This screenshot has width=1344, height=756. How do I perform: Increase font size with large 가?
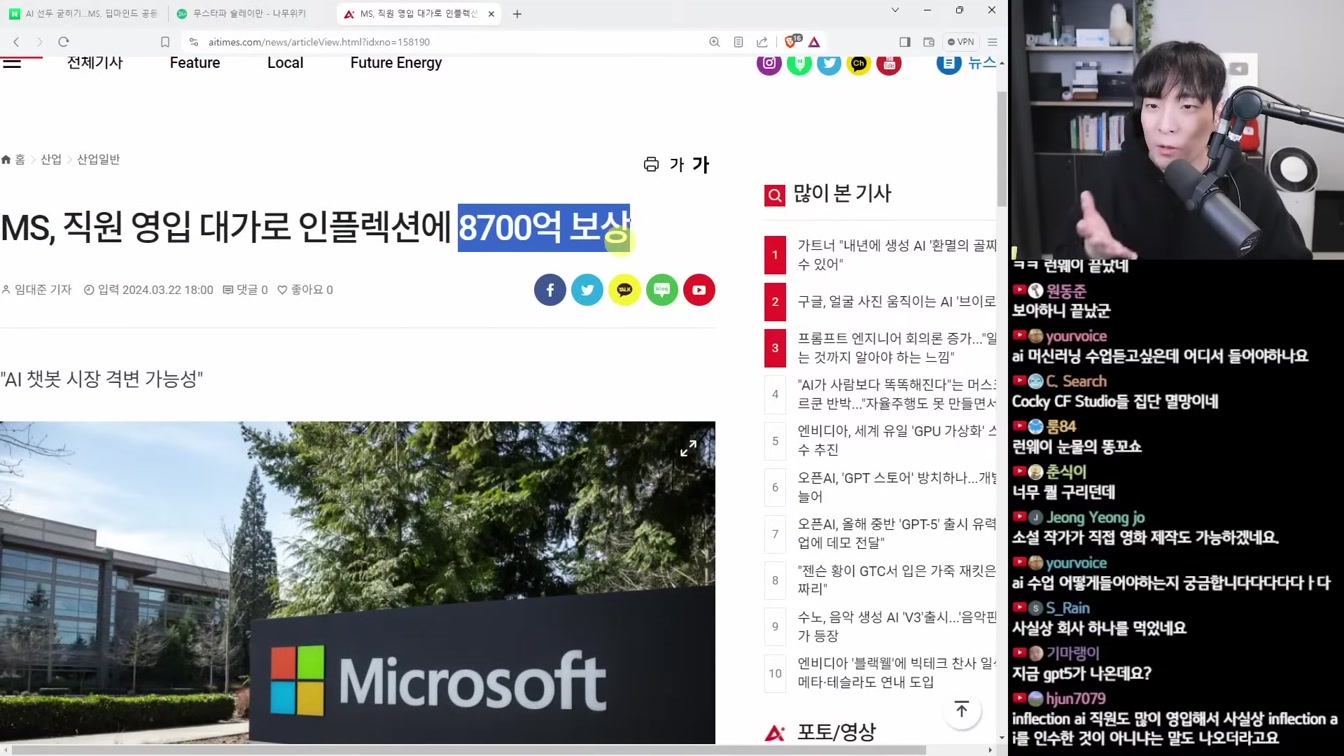(x=700, y=165)
